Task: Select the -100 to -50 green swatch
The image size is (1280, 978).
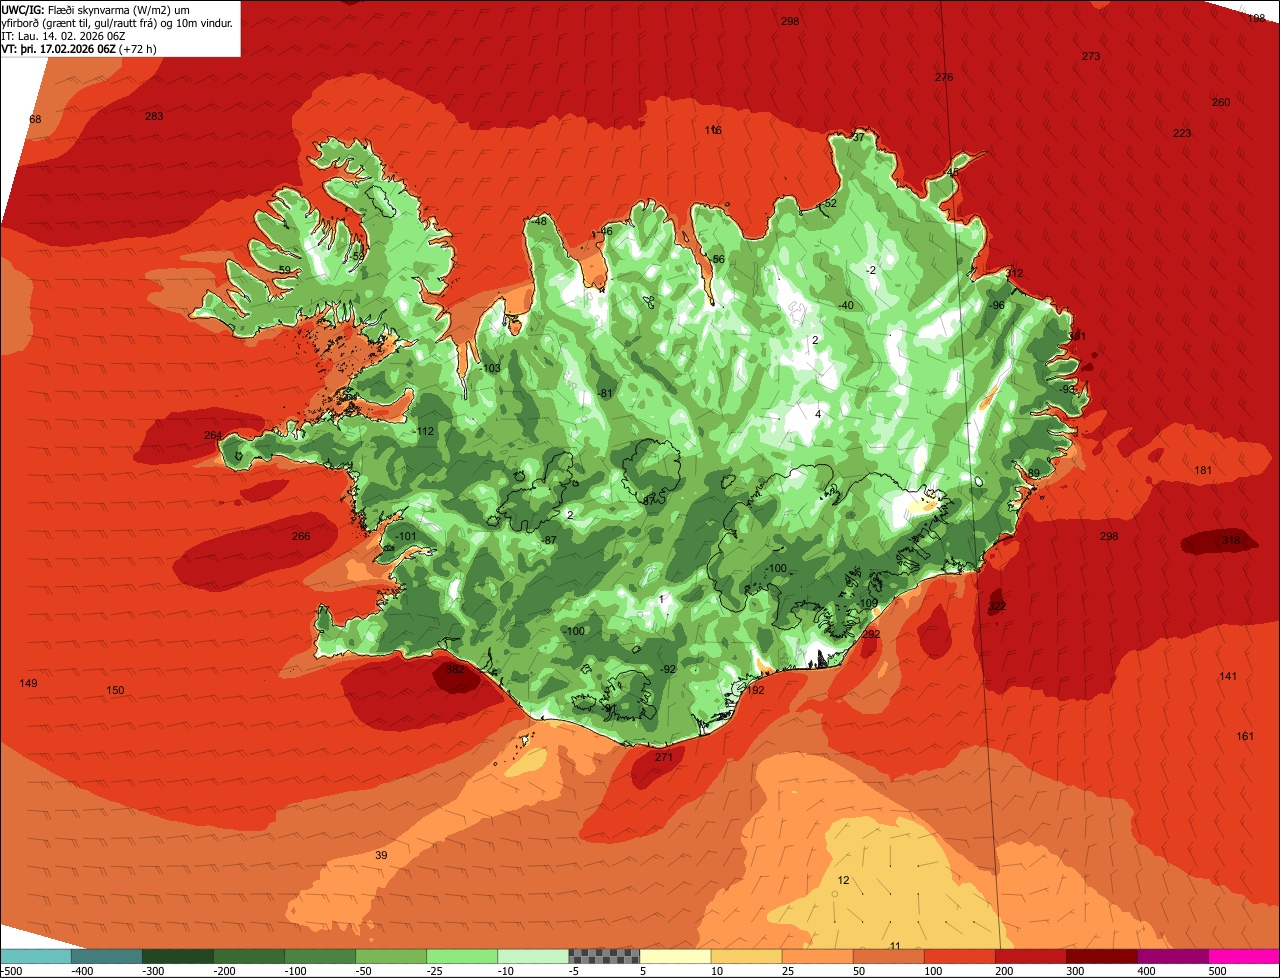Action: (319, 956)
